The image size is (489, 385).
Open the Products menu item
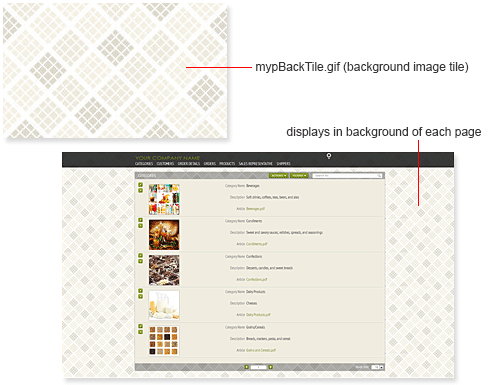click(227, 164)
